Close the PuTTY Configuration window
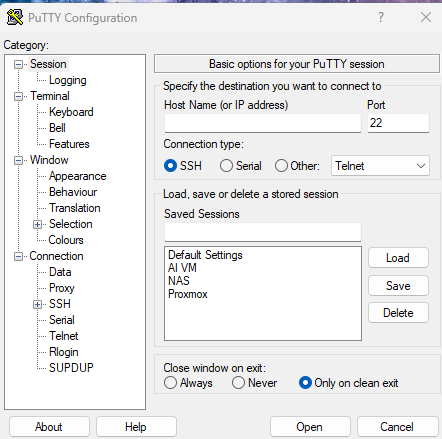The width and height of the screenshot is (442, 439). click(426, 17)
